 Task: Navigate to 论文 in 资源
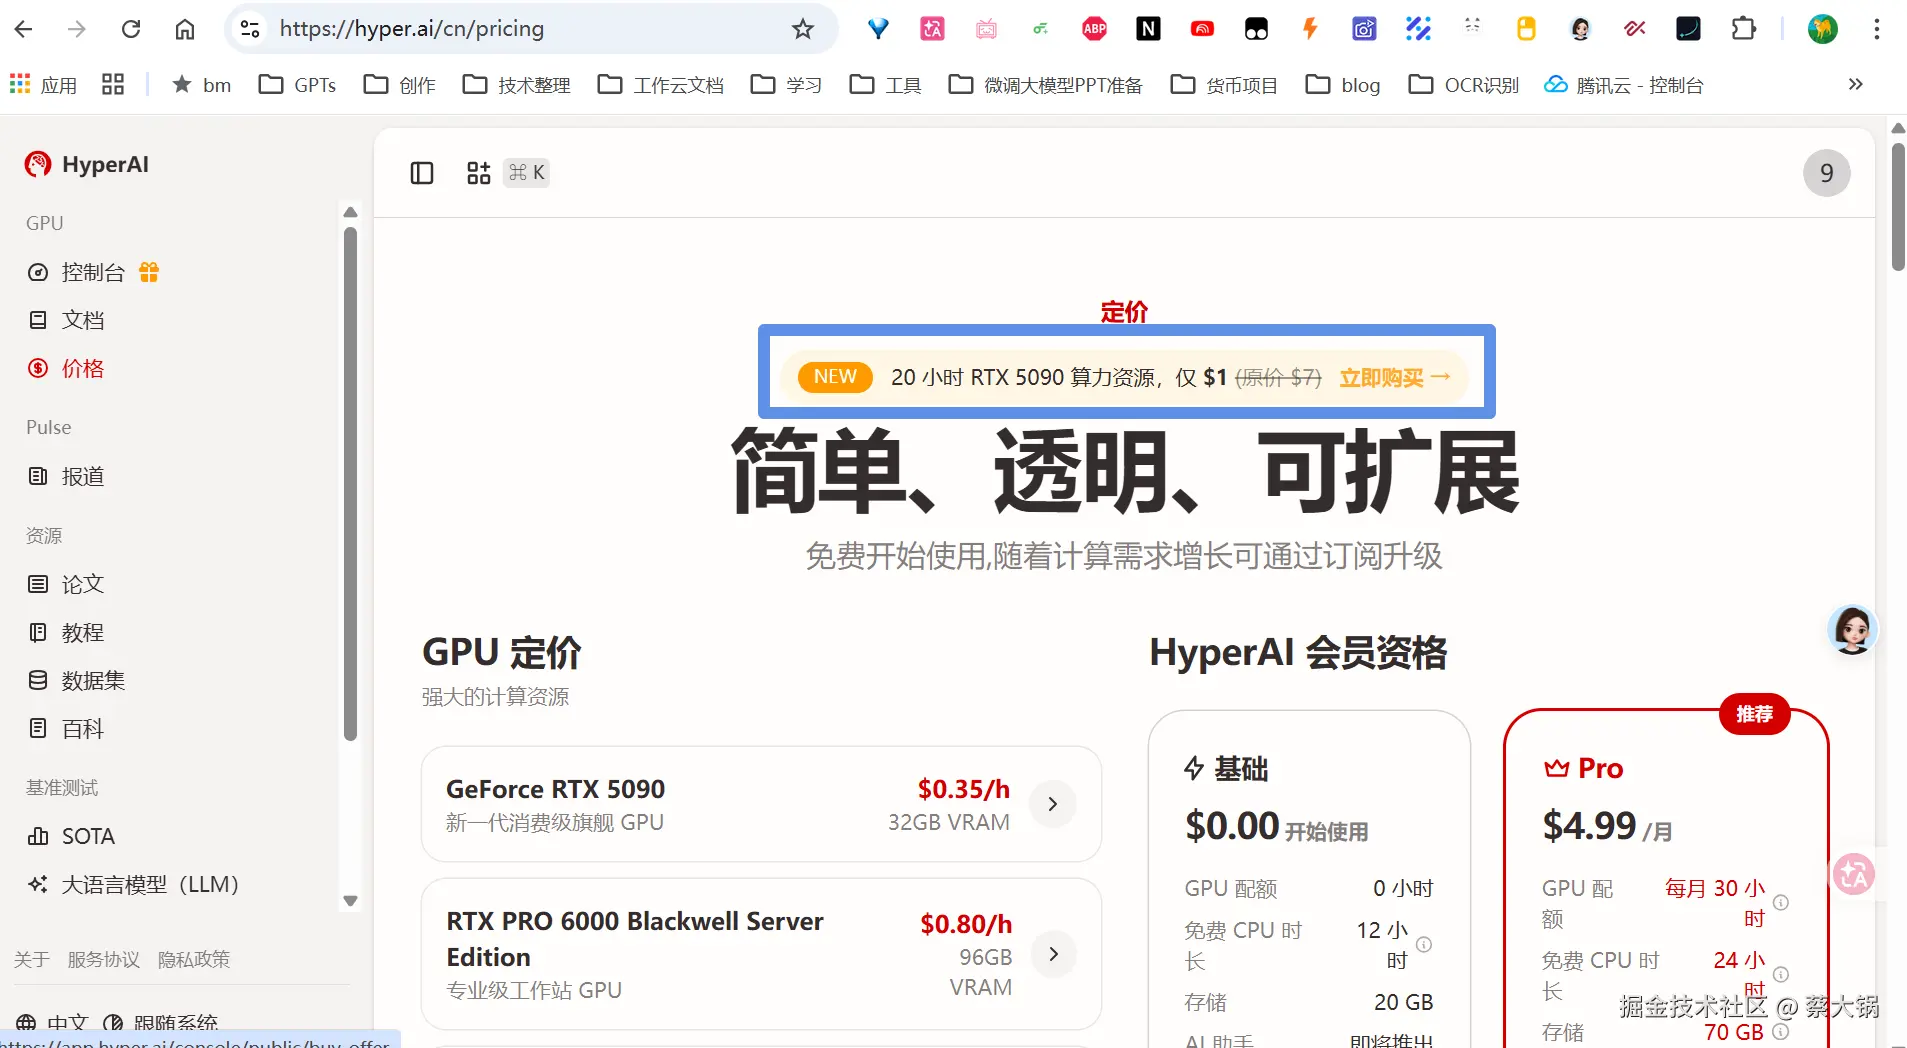point(67,584)
